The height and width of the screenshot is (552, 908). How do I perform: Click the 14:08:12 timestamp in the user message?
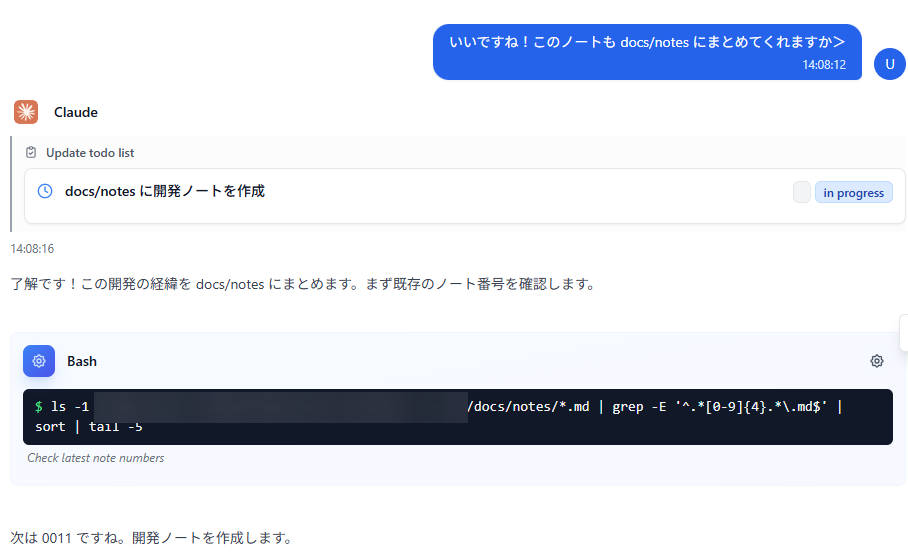click(823, 65)
